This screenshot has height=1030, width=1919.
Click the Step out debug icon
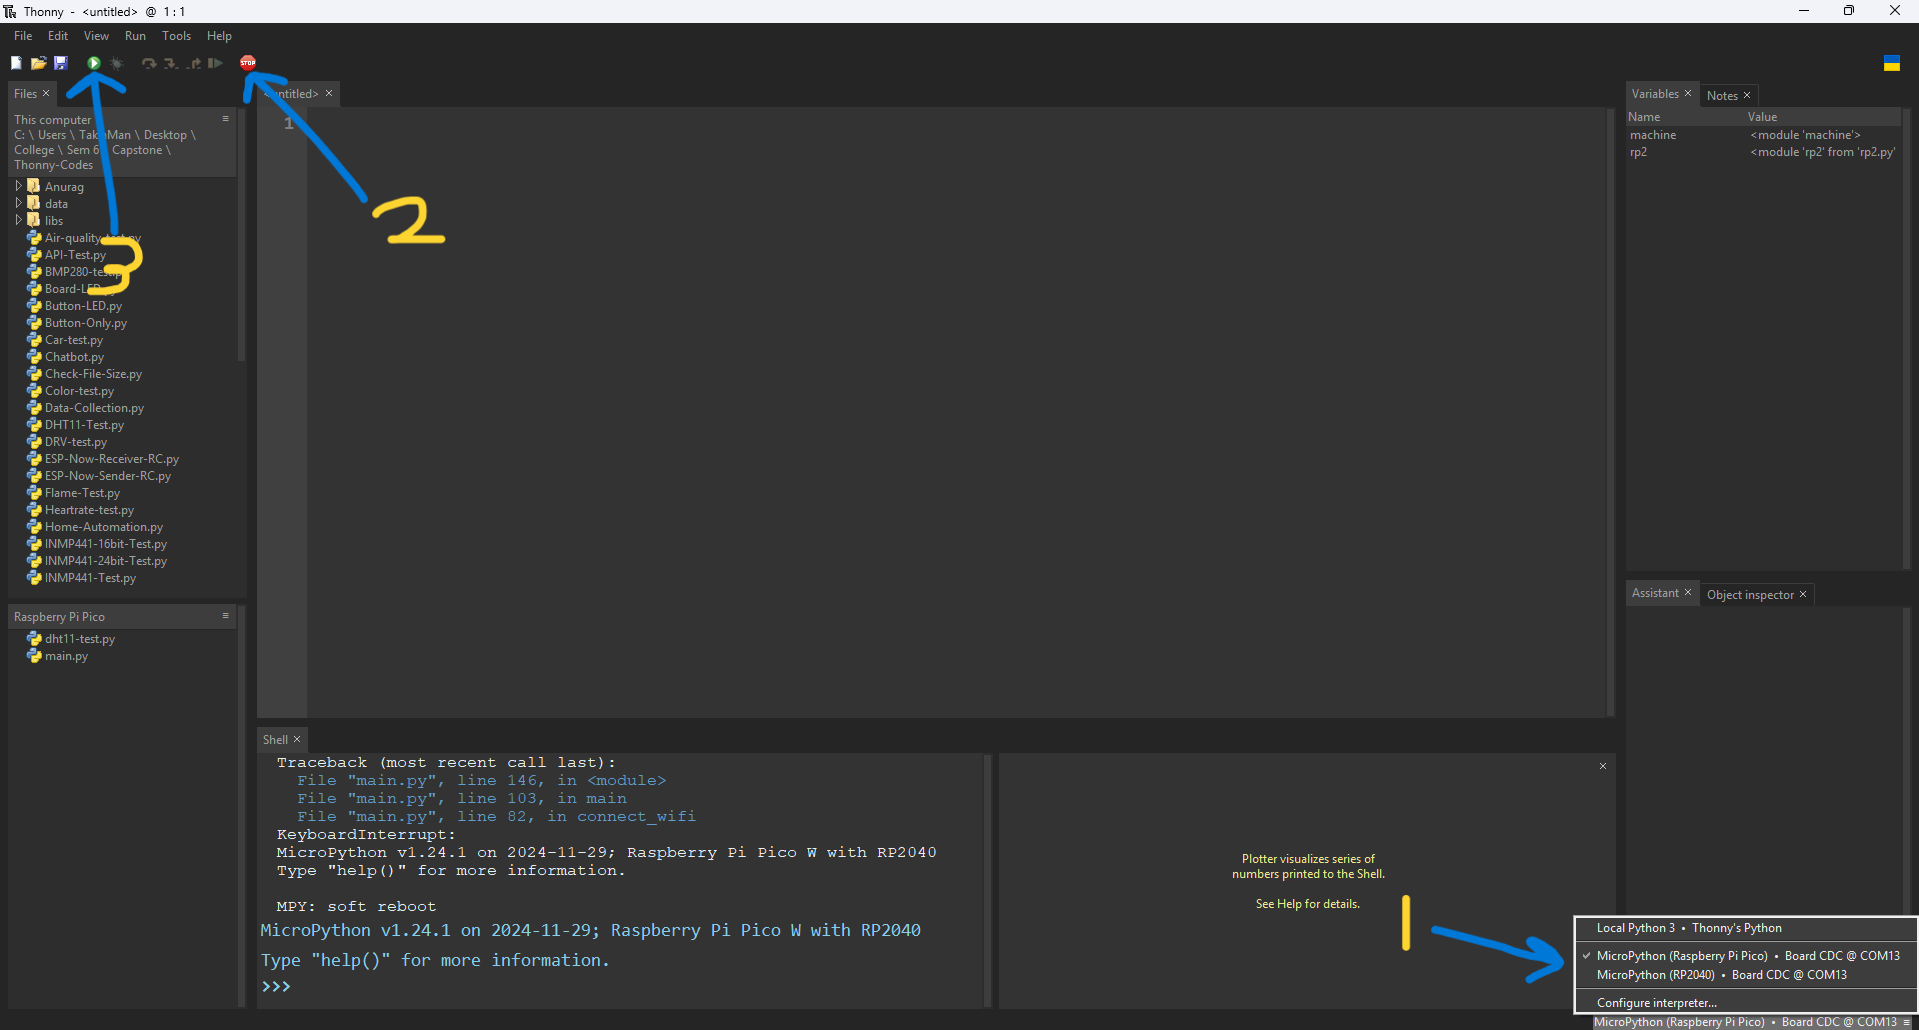click(x=193, y=63)
